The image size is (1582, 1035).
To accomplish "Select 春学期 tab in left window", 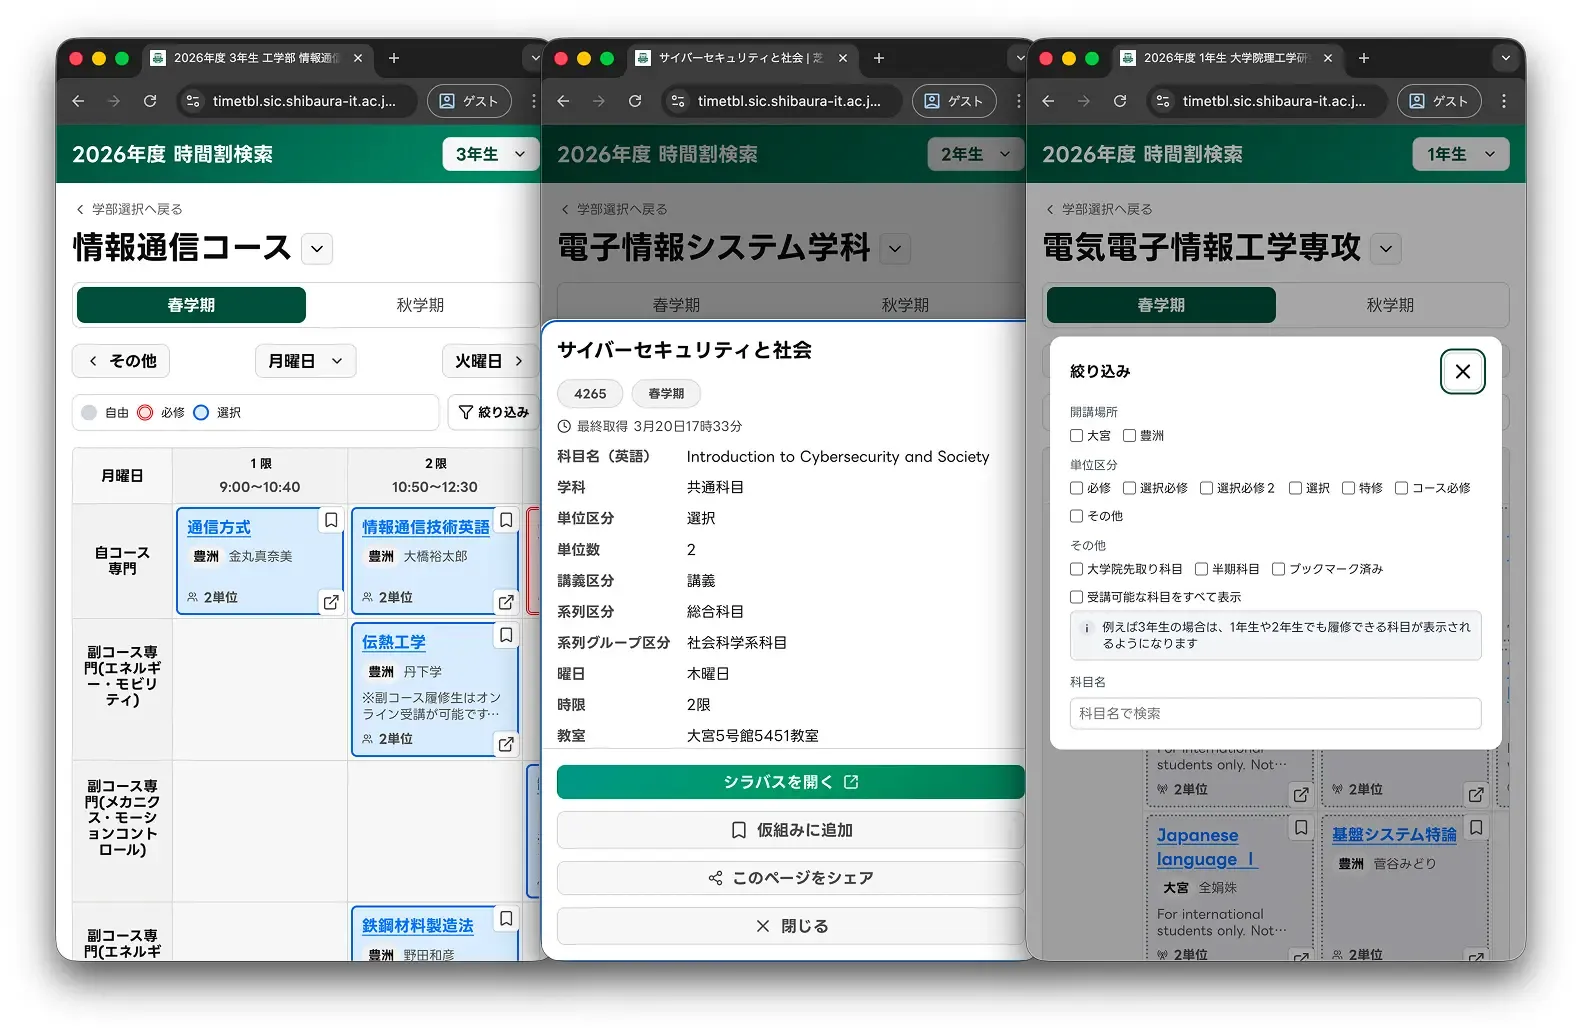I will point(191,305).
